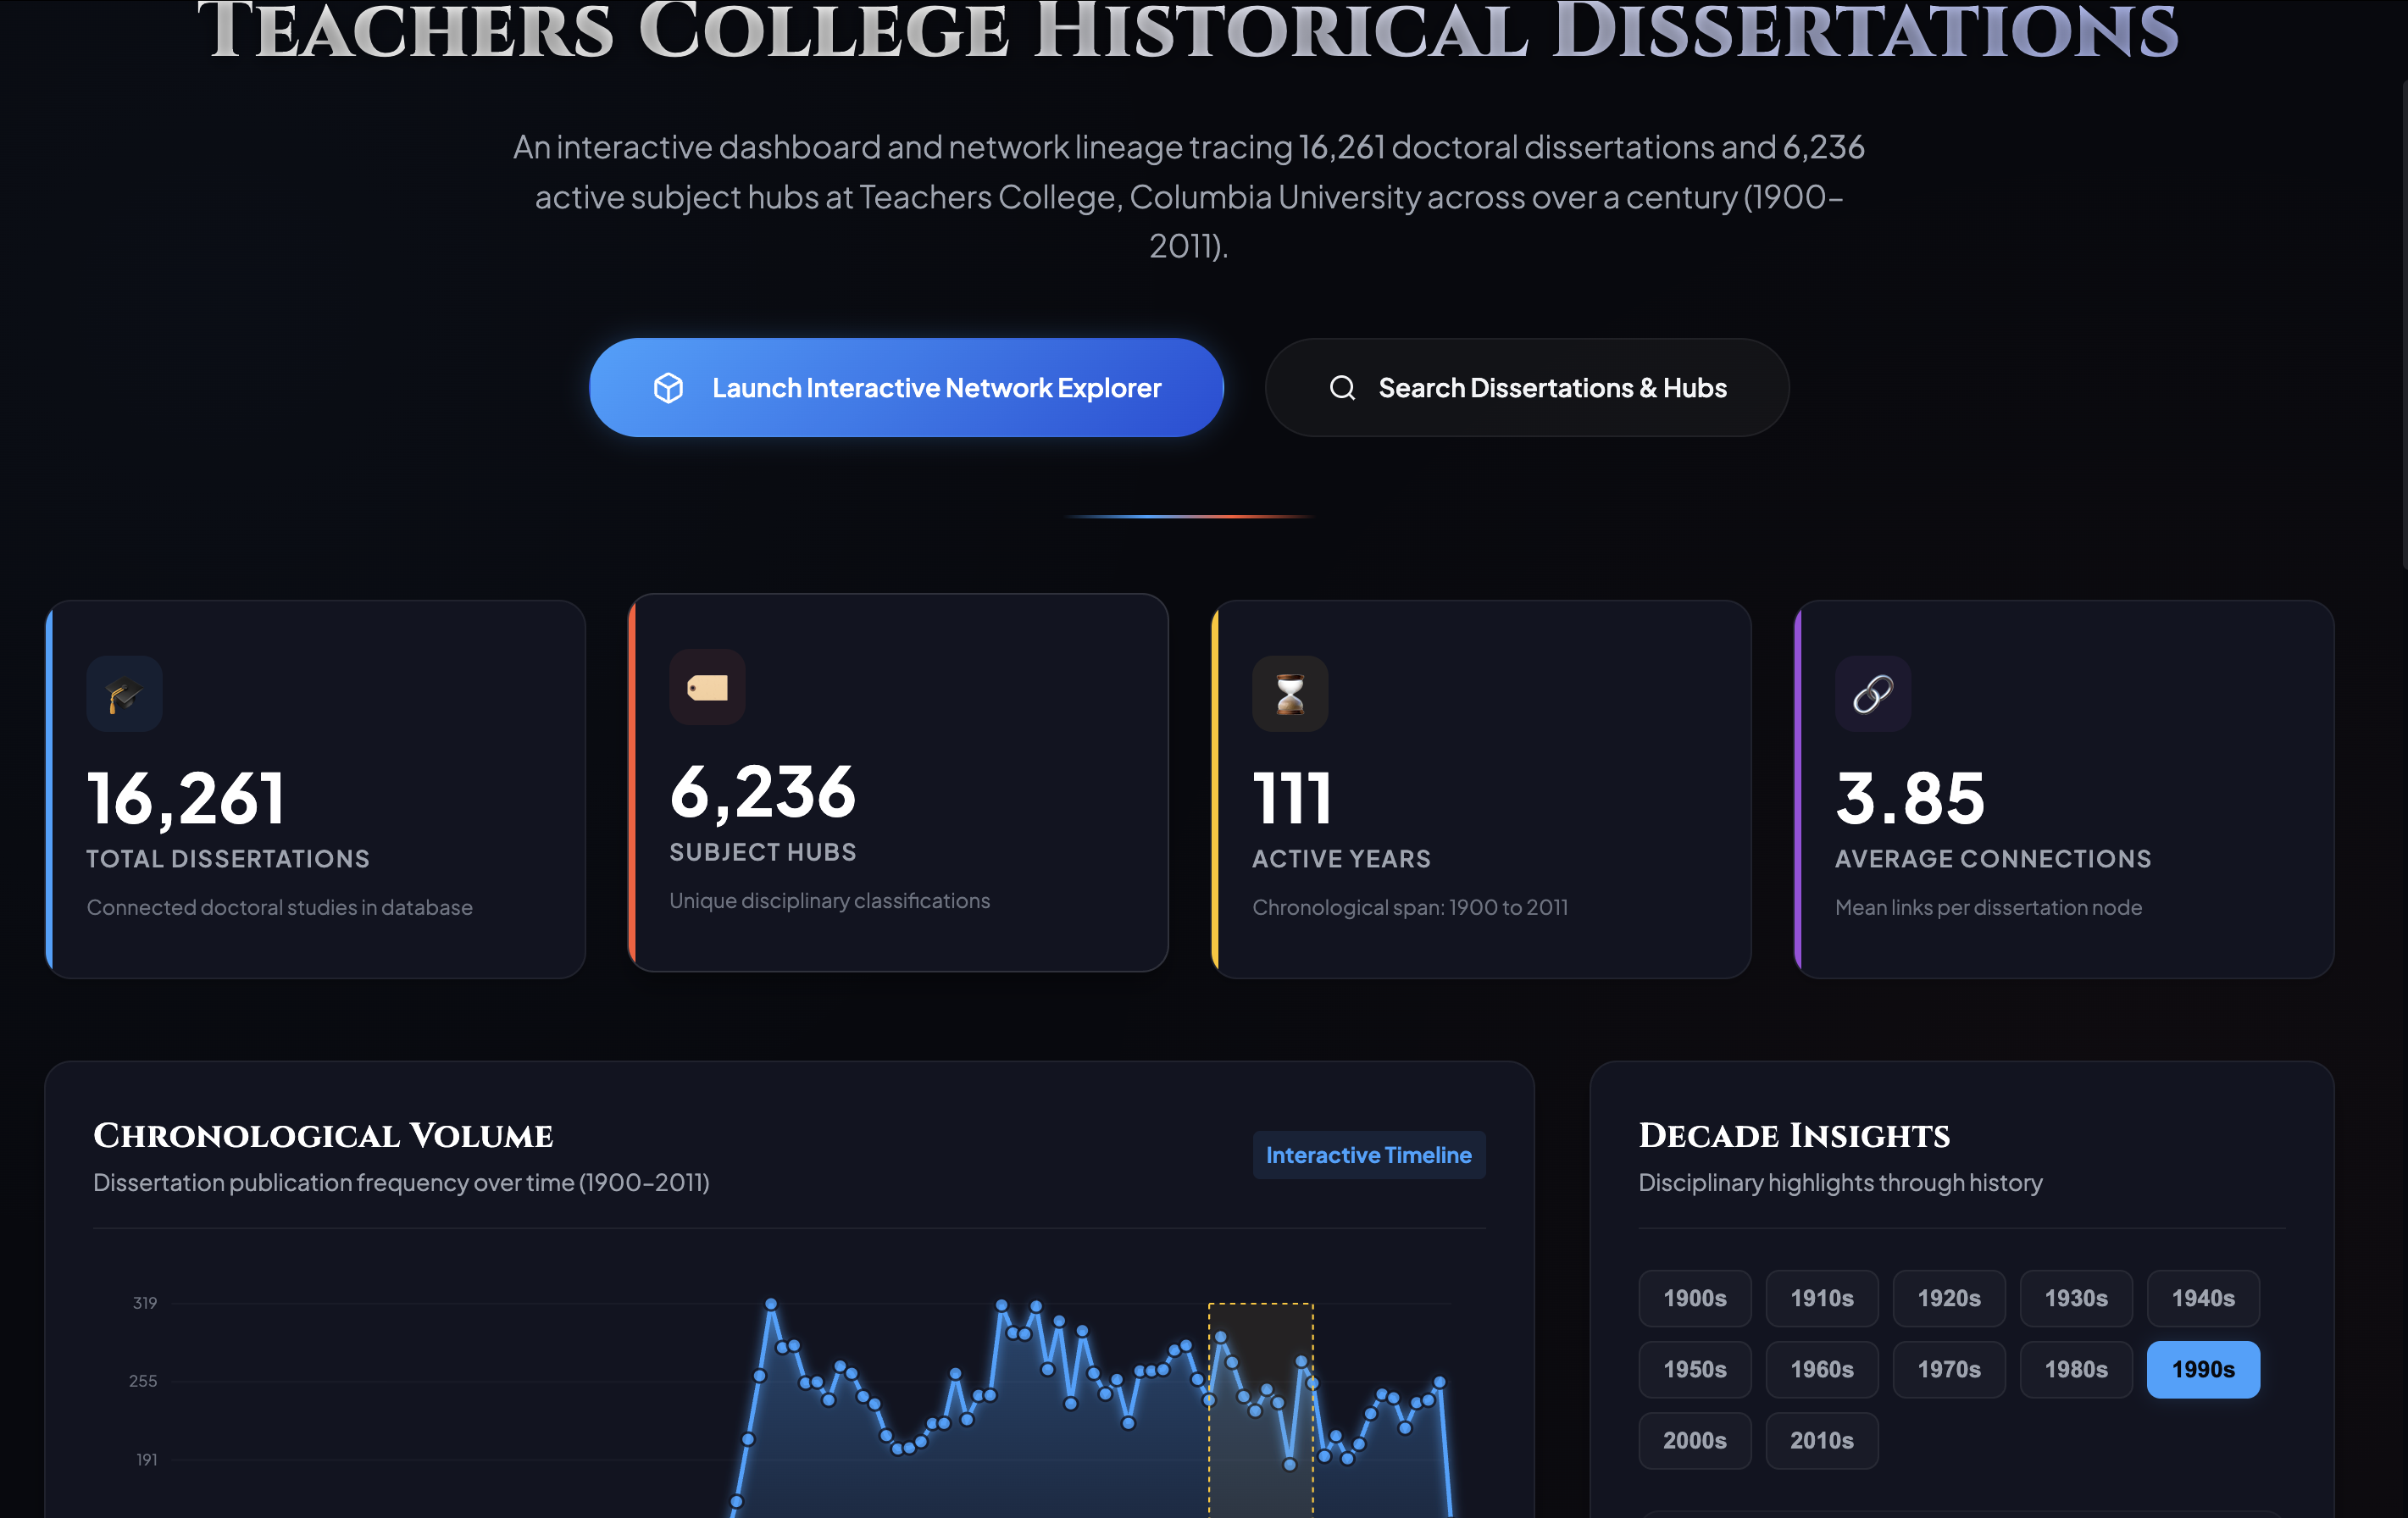Image resolution: width=2408 pixels, height=1518 pixels.
Task: Select the 1910s decade tab
Action: pyautogui.click(x=1822, y=1298)
